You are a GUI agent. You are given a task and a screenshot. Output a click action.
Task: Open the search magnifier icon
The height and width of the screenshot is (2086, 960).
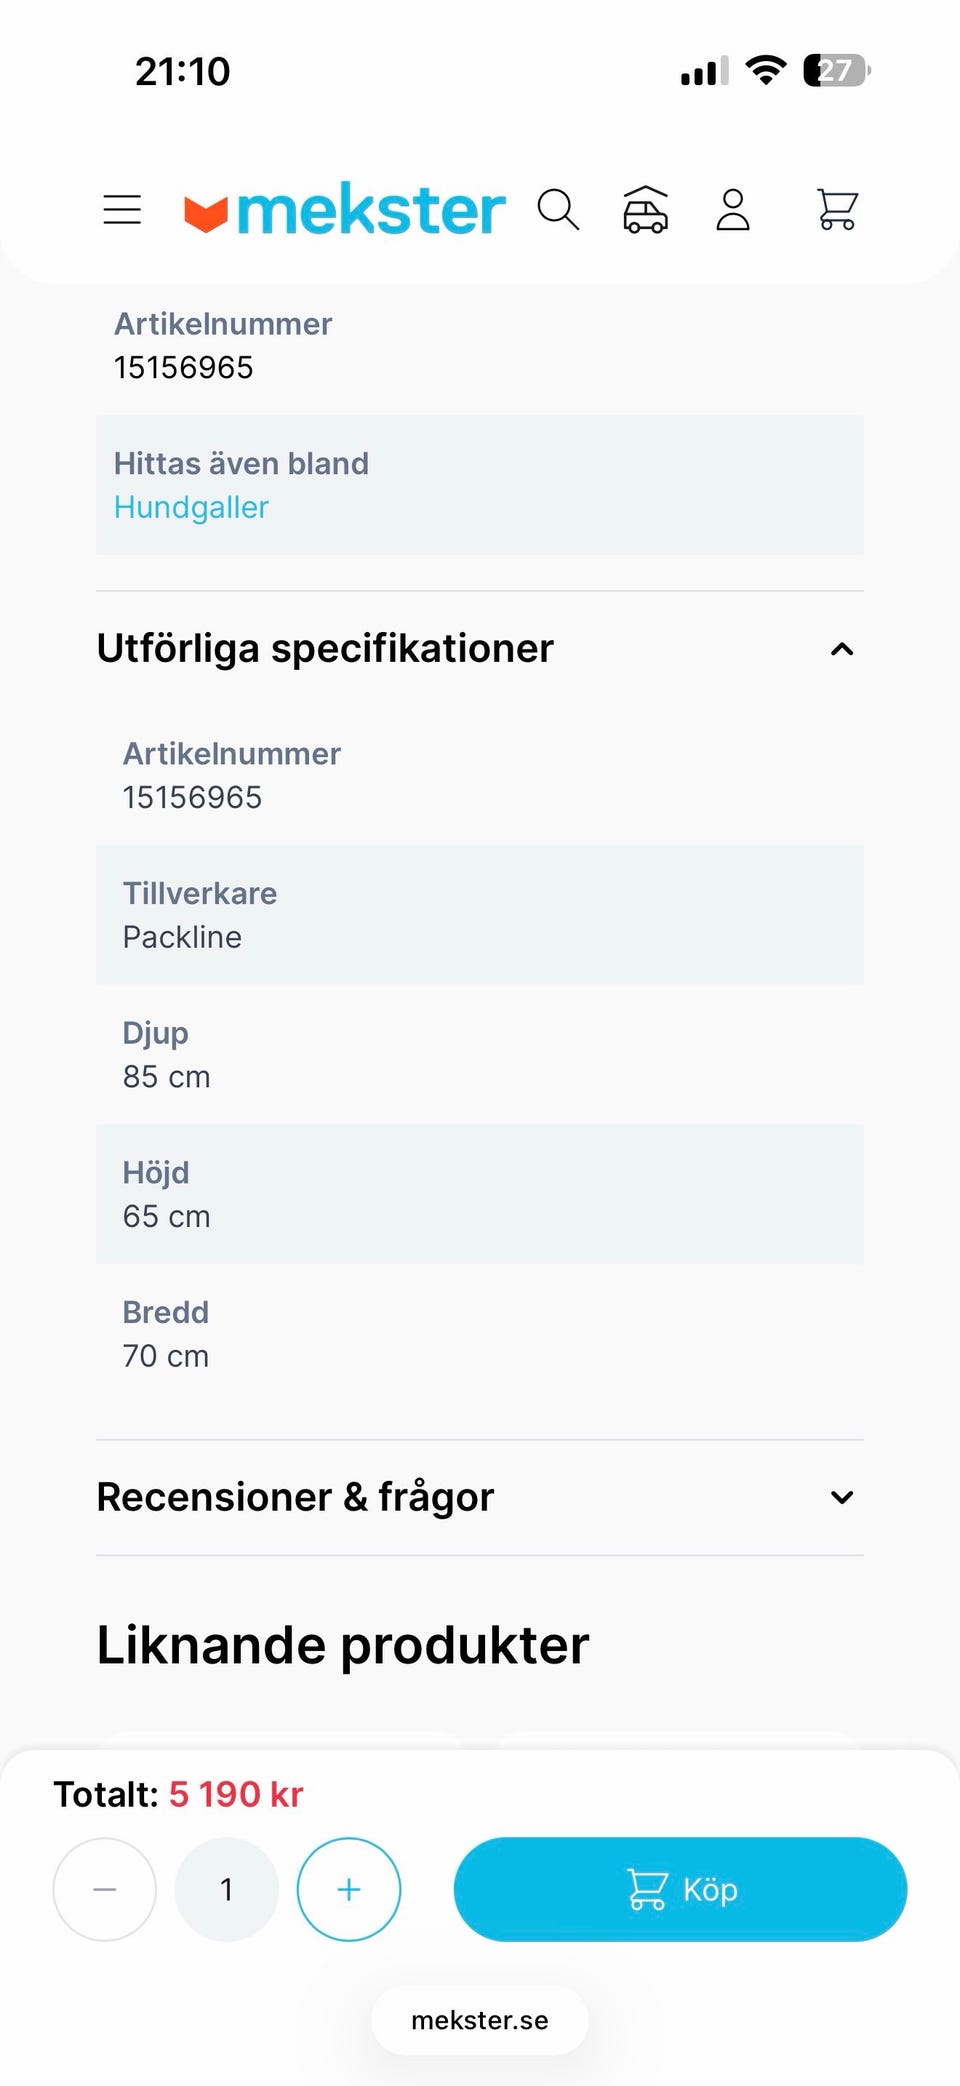click(558, 210)
